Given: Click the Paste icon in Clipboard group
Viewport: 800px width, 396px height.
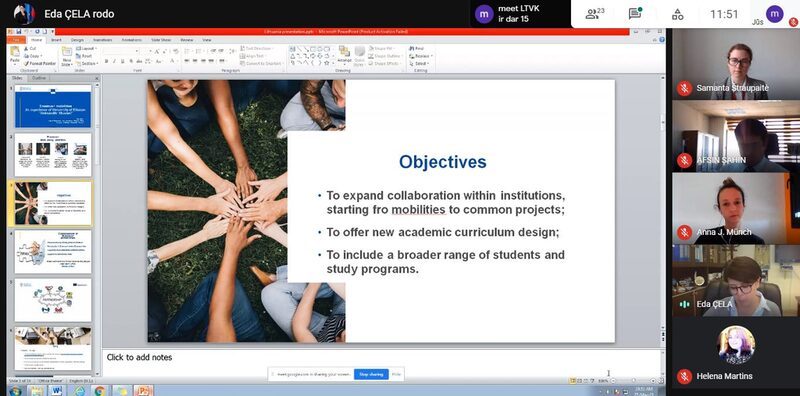Looking at the screenshot, I should [x=15, y=52].
